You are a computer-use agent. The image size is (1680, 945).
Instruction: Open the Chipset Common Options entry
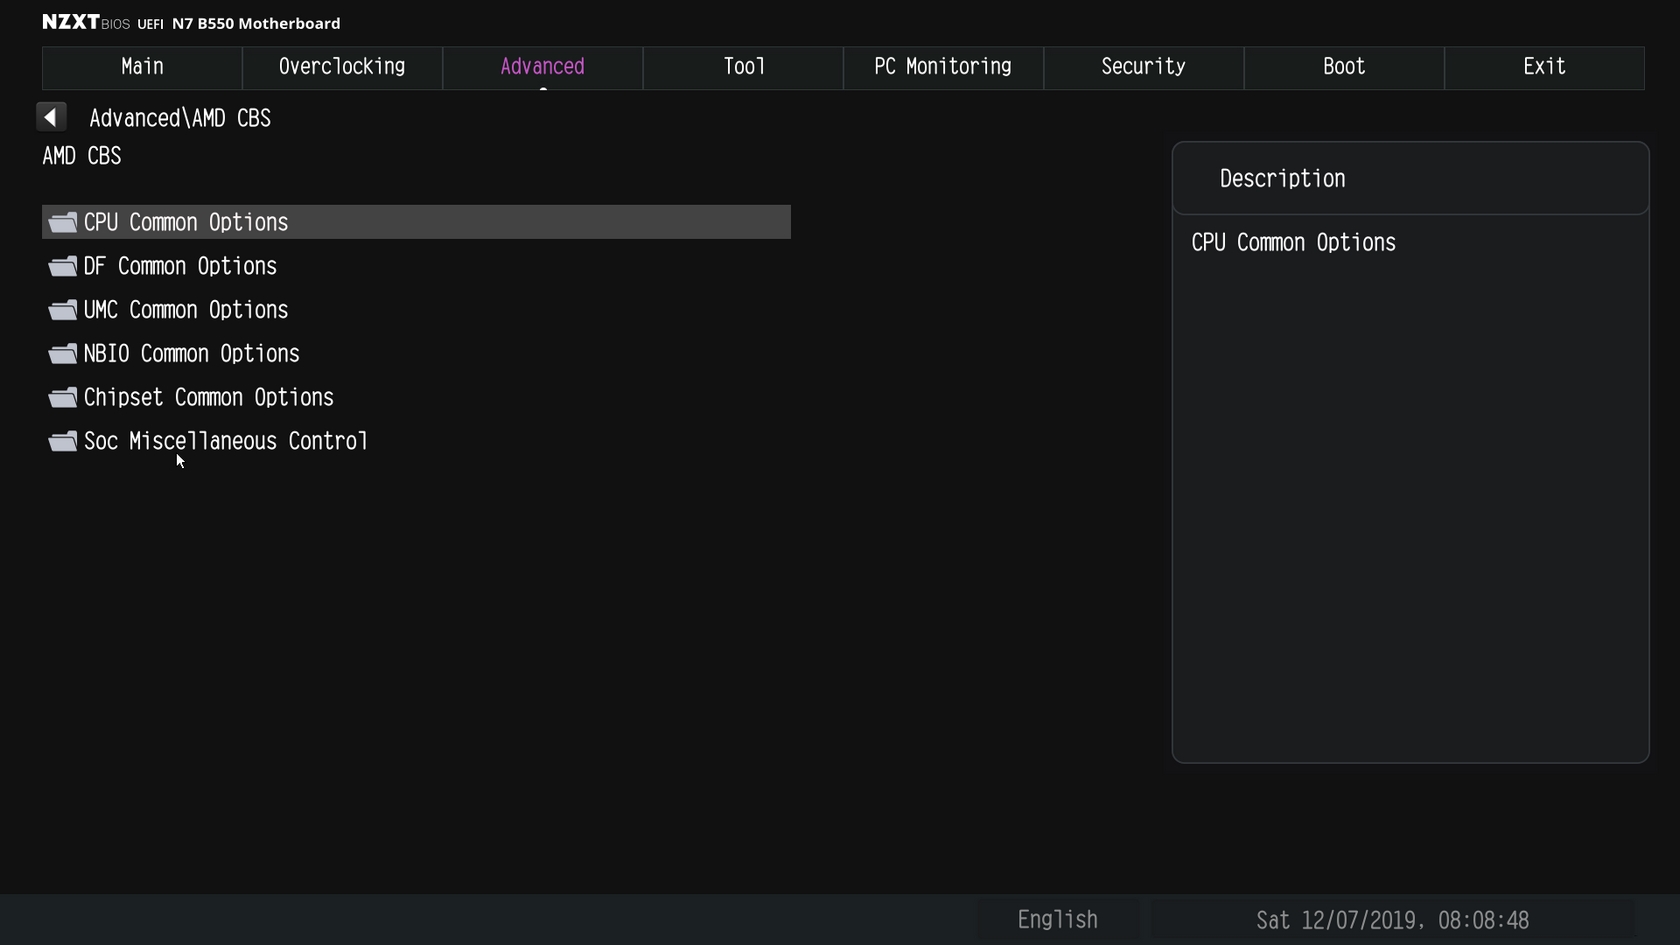click(416, 398)
